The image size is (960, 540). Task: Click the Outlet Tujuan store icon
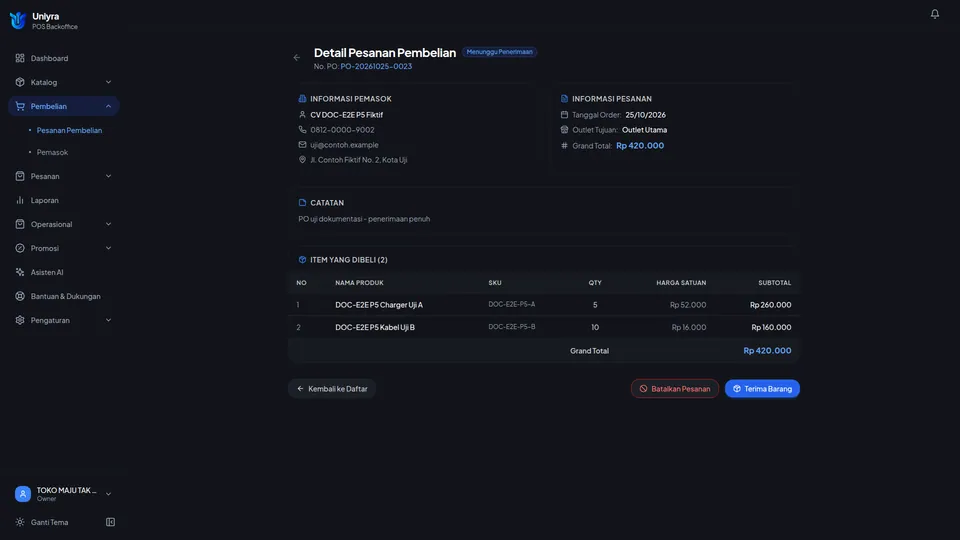pos(564,130)
